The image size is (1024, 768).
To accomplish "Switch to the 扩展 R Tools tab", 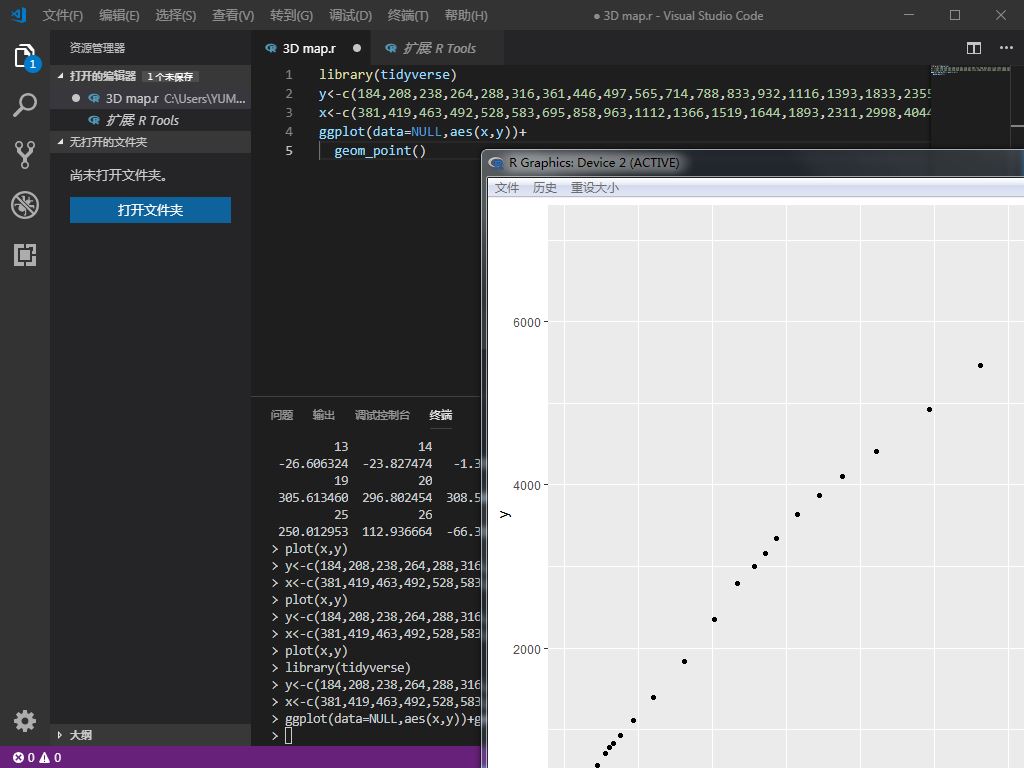I will pos(430,48).
